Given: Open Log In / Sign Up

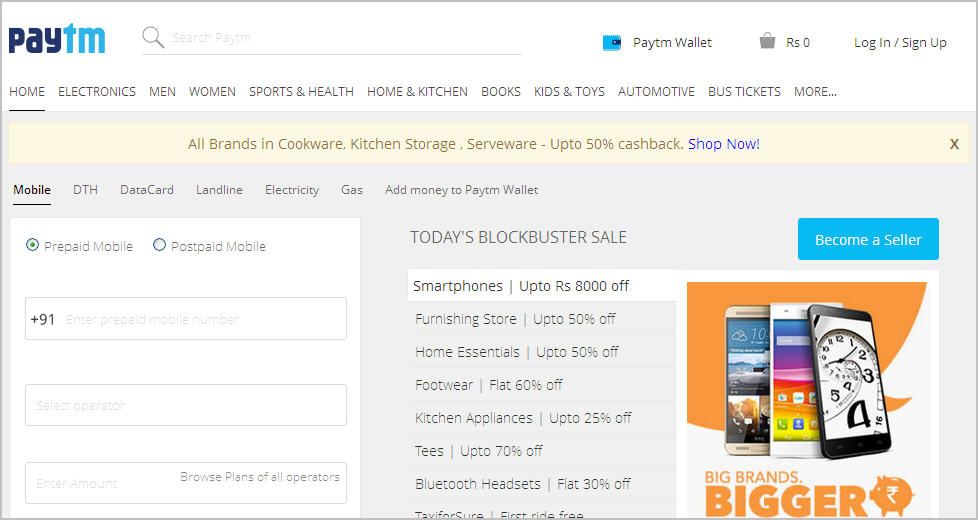Looking at the screenshot, I should click(x=900, y=42).
